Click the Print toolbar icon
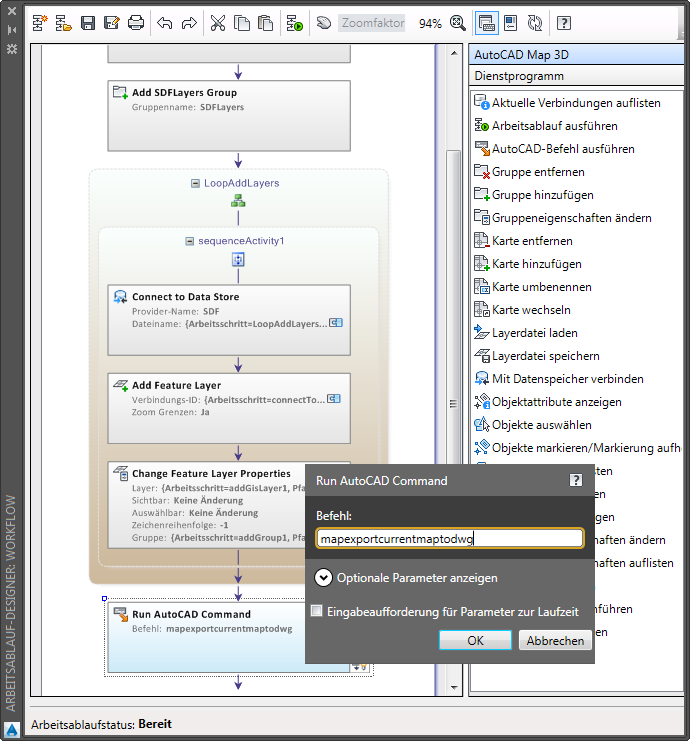Viewport: 690px width, 741px height. (x=136, y=23)
